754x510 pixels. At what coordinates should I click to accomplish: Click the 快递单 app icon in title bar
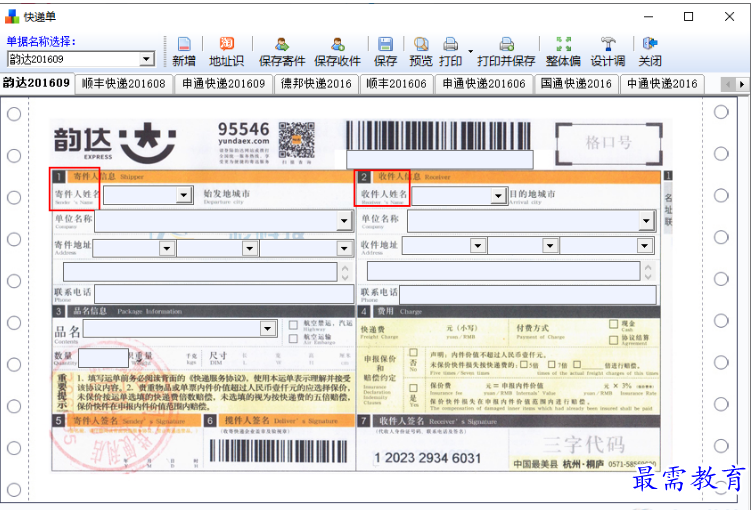coord(12,17)
